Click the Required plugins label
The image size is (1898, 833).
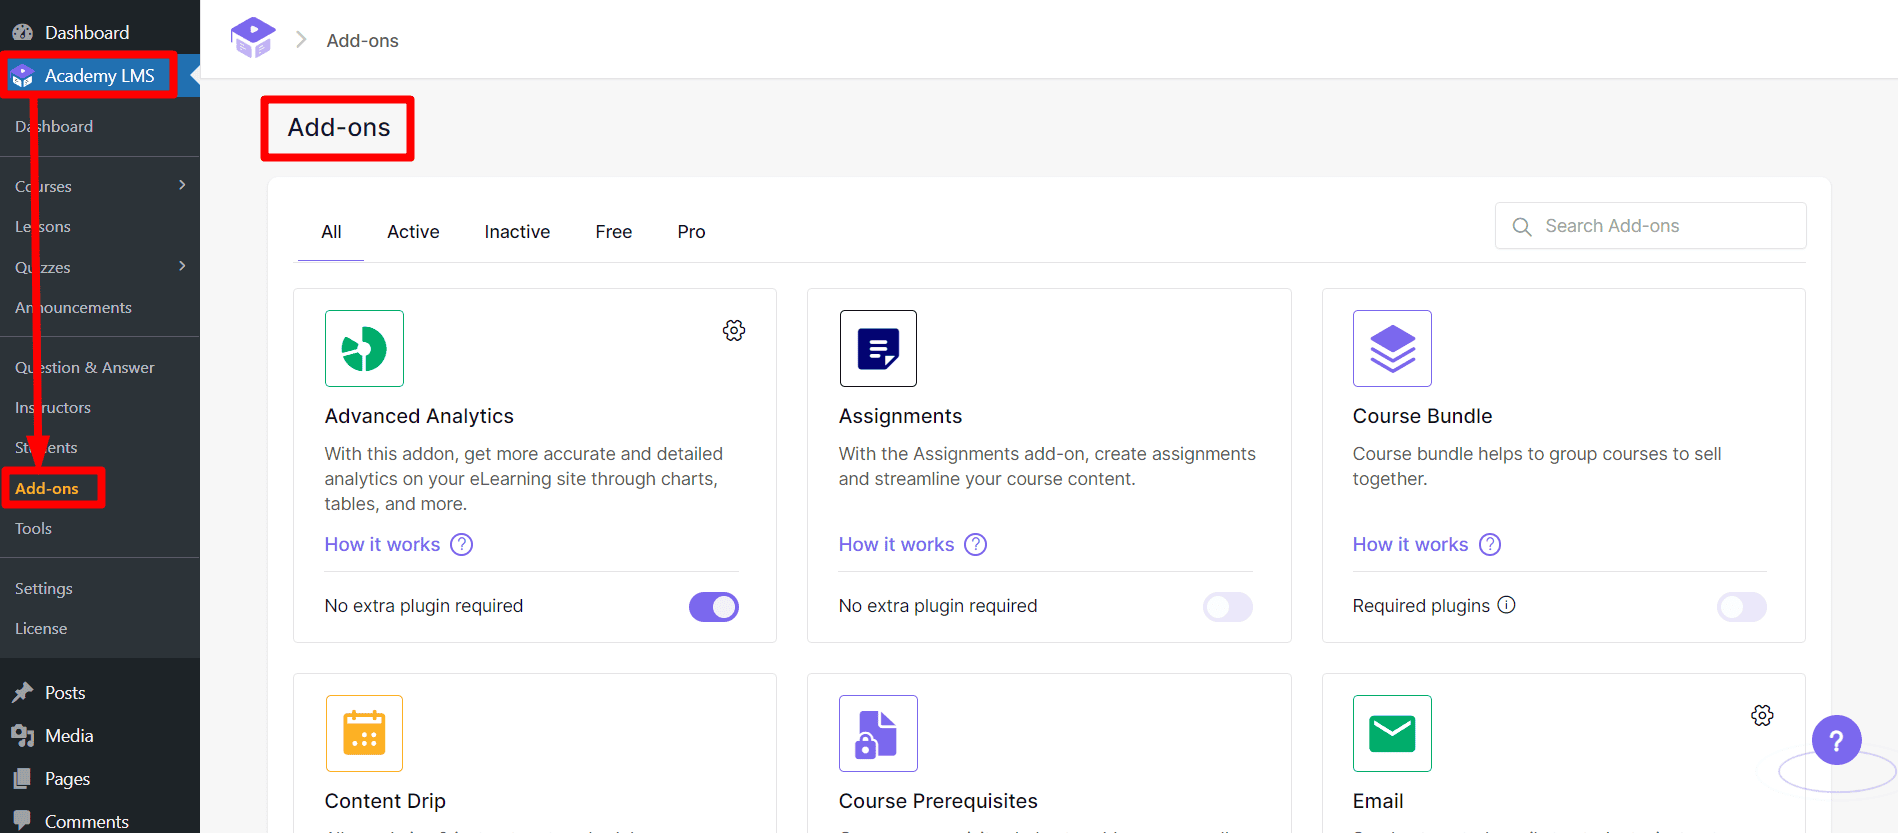pos(1421,606)
